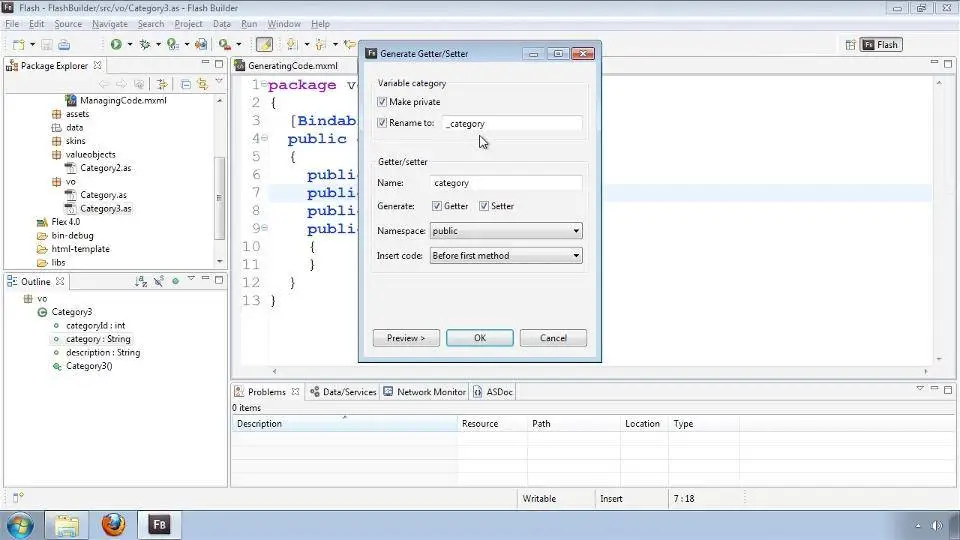Image resolution: width=960 pixels, height=540 pixels.
Task: Switch to the Data/Services tab
Action: (x=343, y=392)
